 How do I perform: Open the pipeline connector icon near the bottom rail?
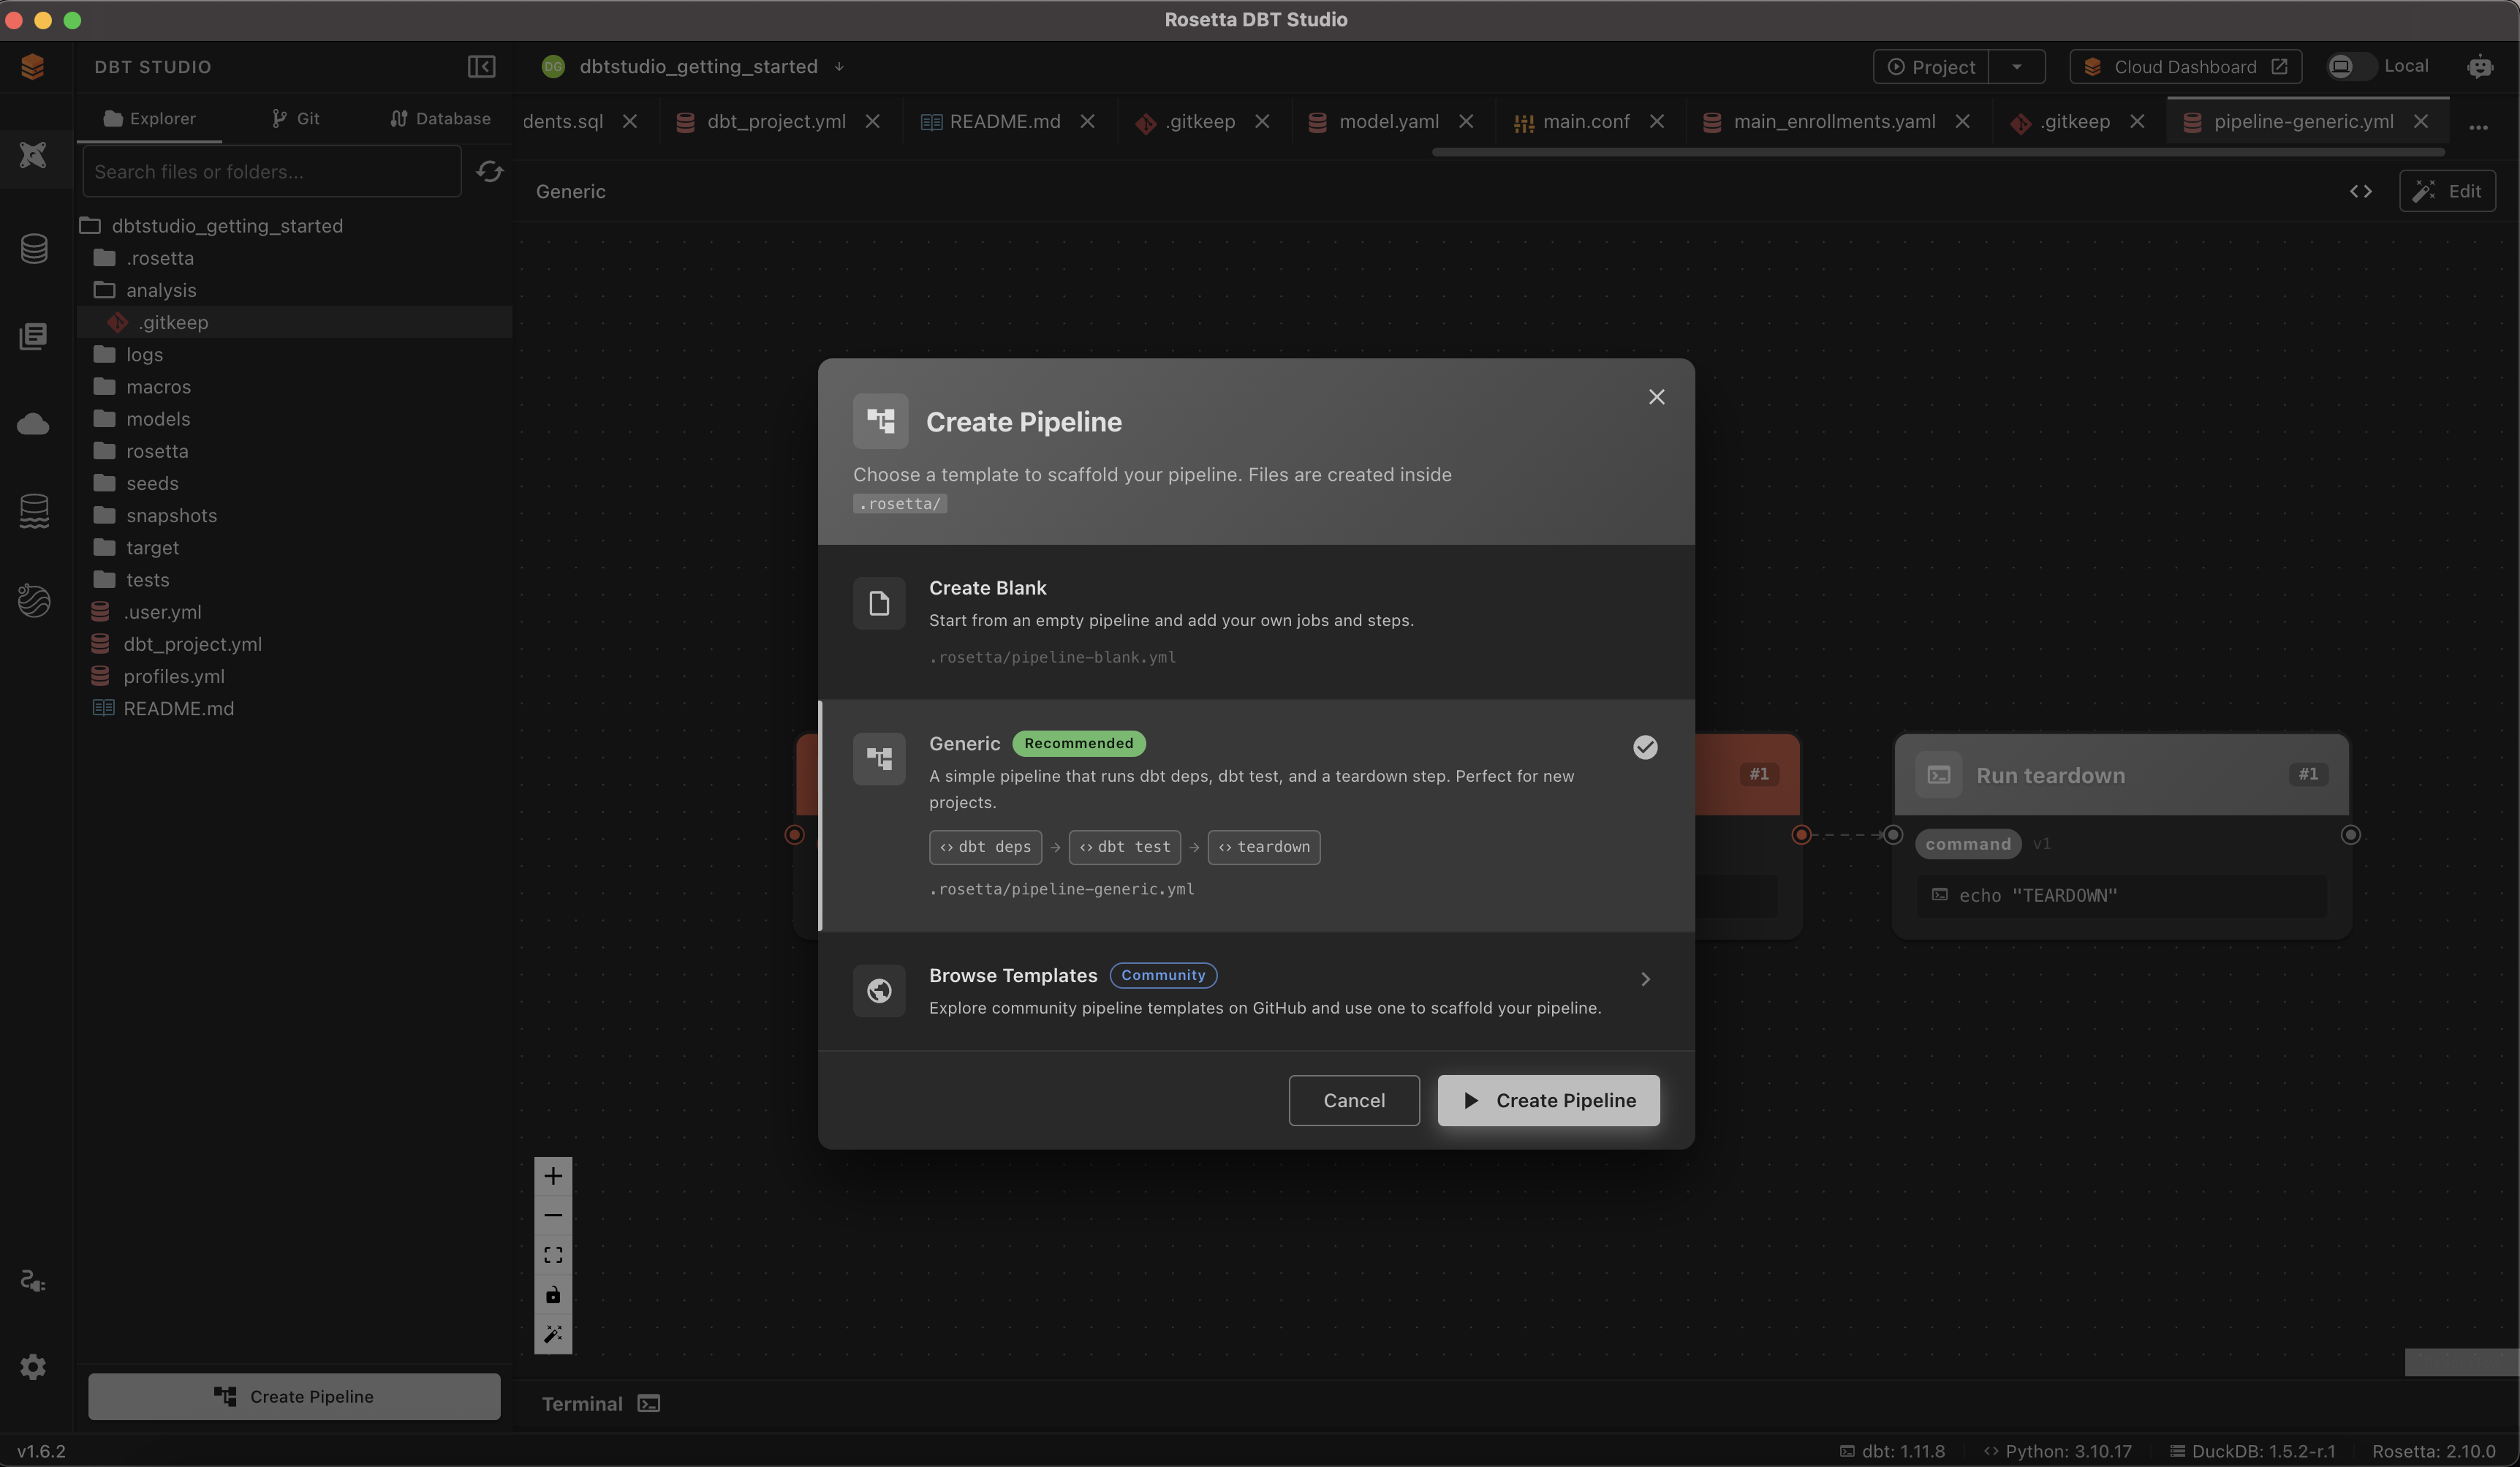[x=32, y=1281]
